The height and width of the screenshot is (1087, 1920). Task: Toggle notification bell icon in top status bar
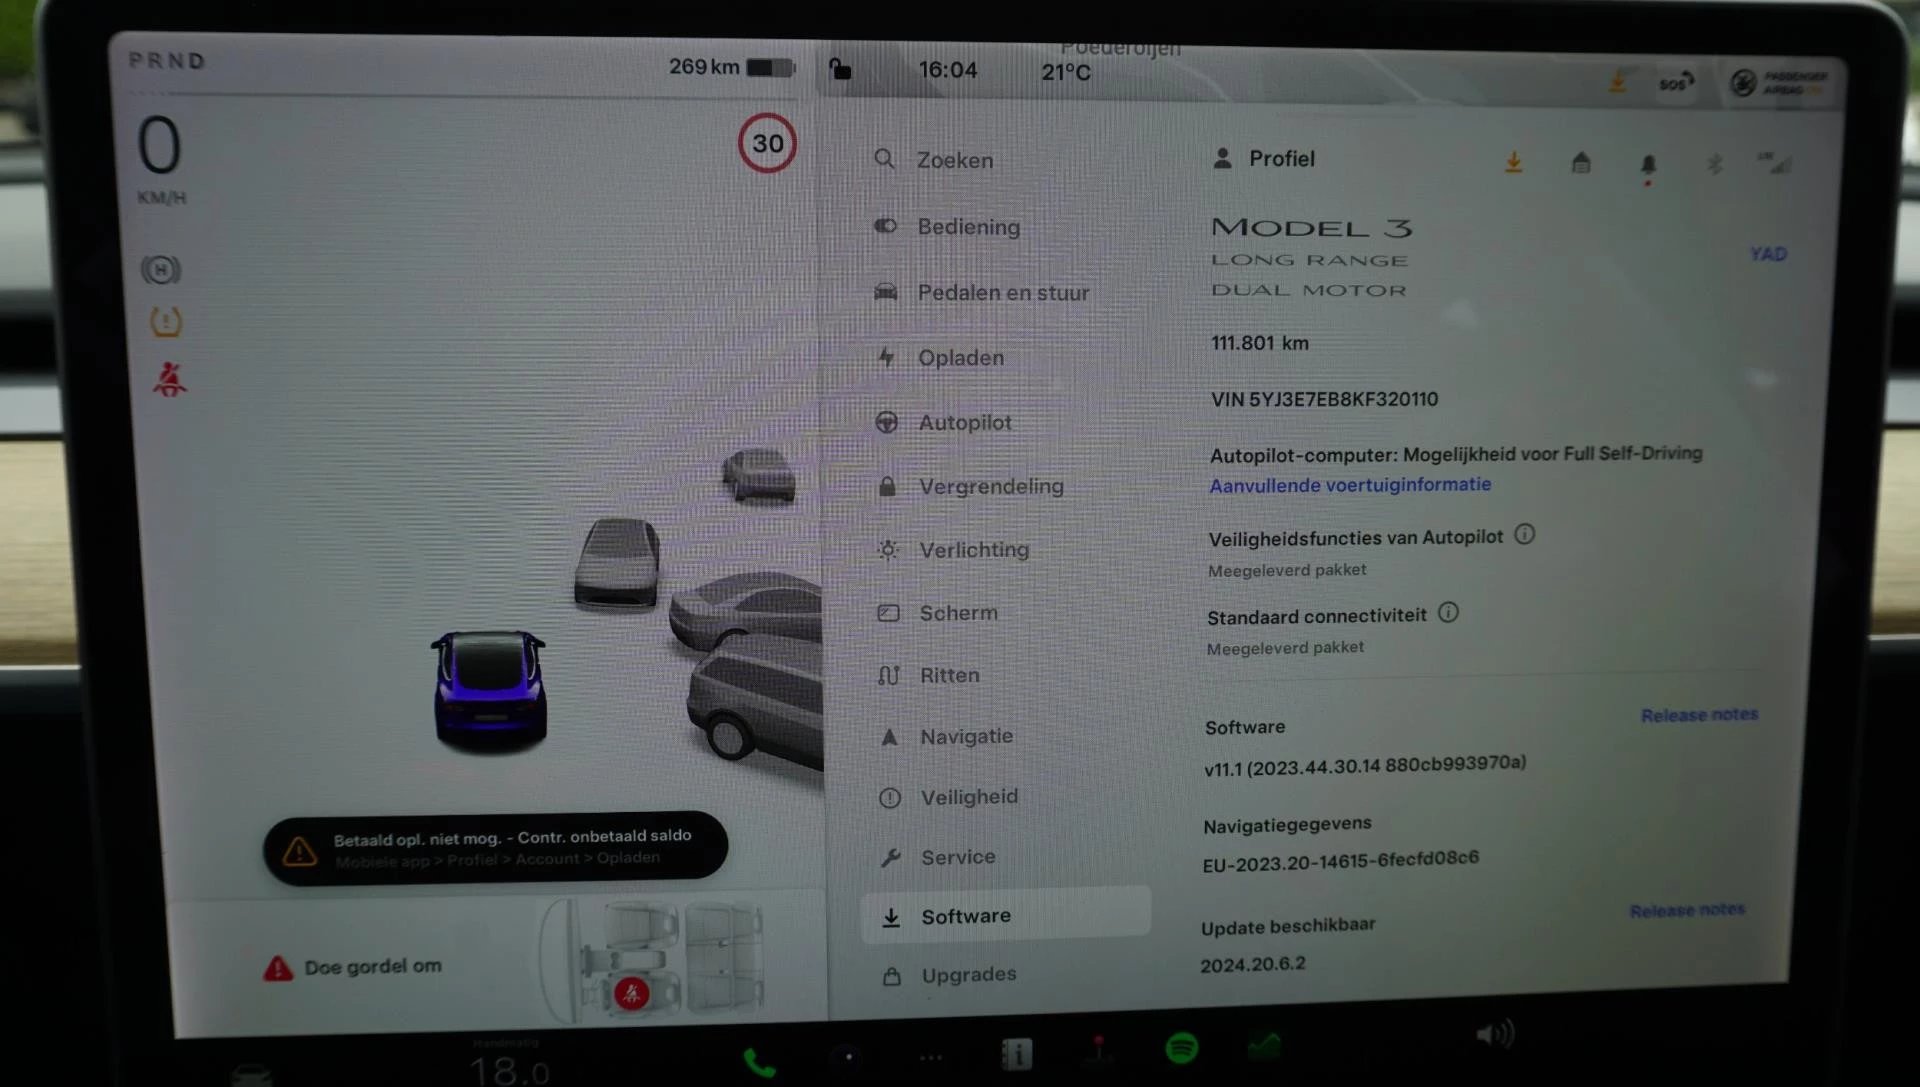point(1648,161)
